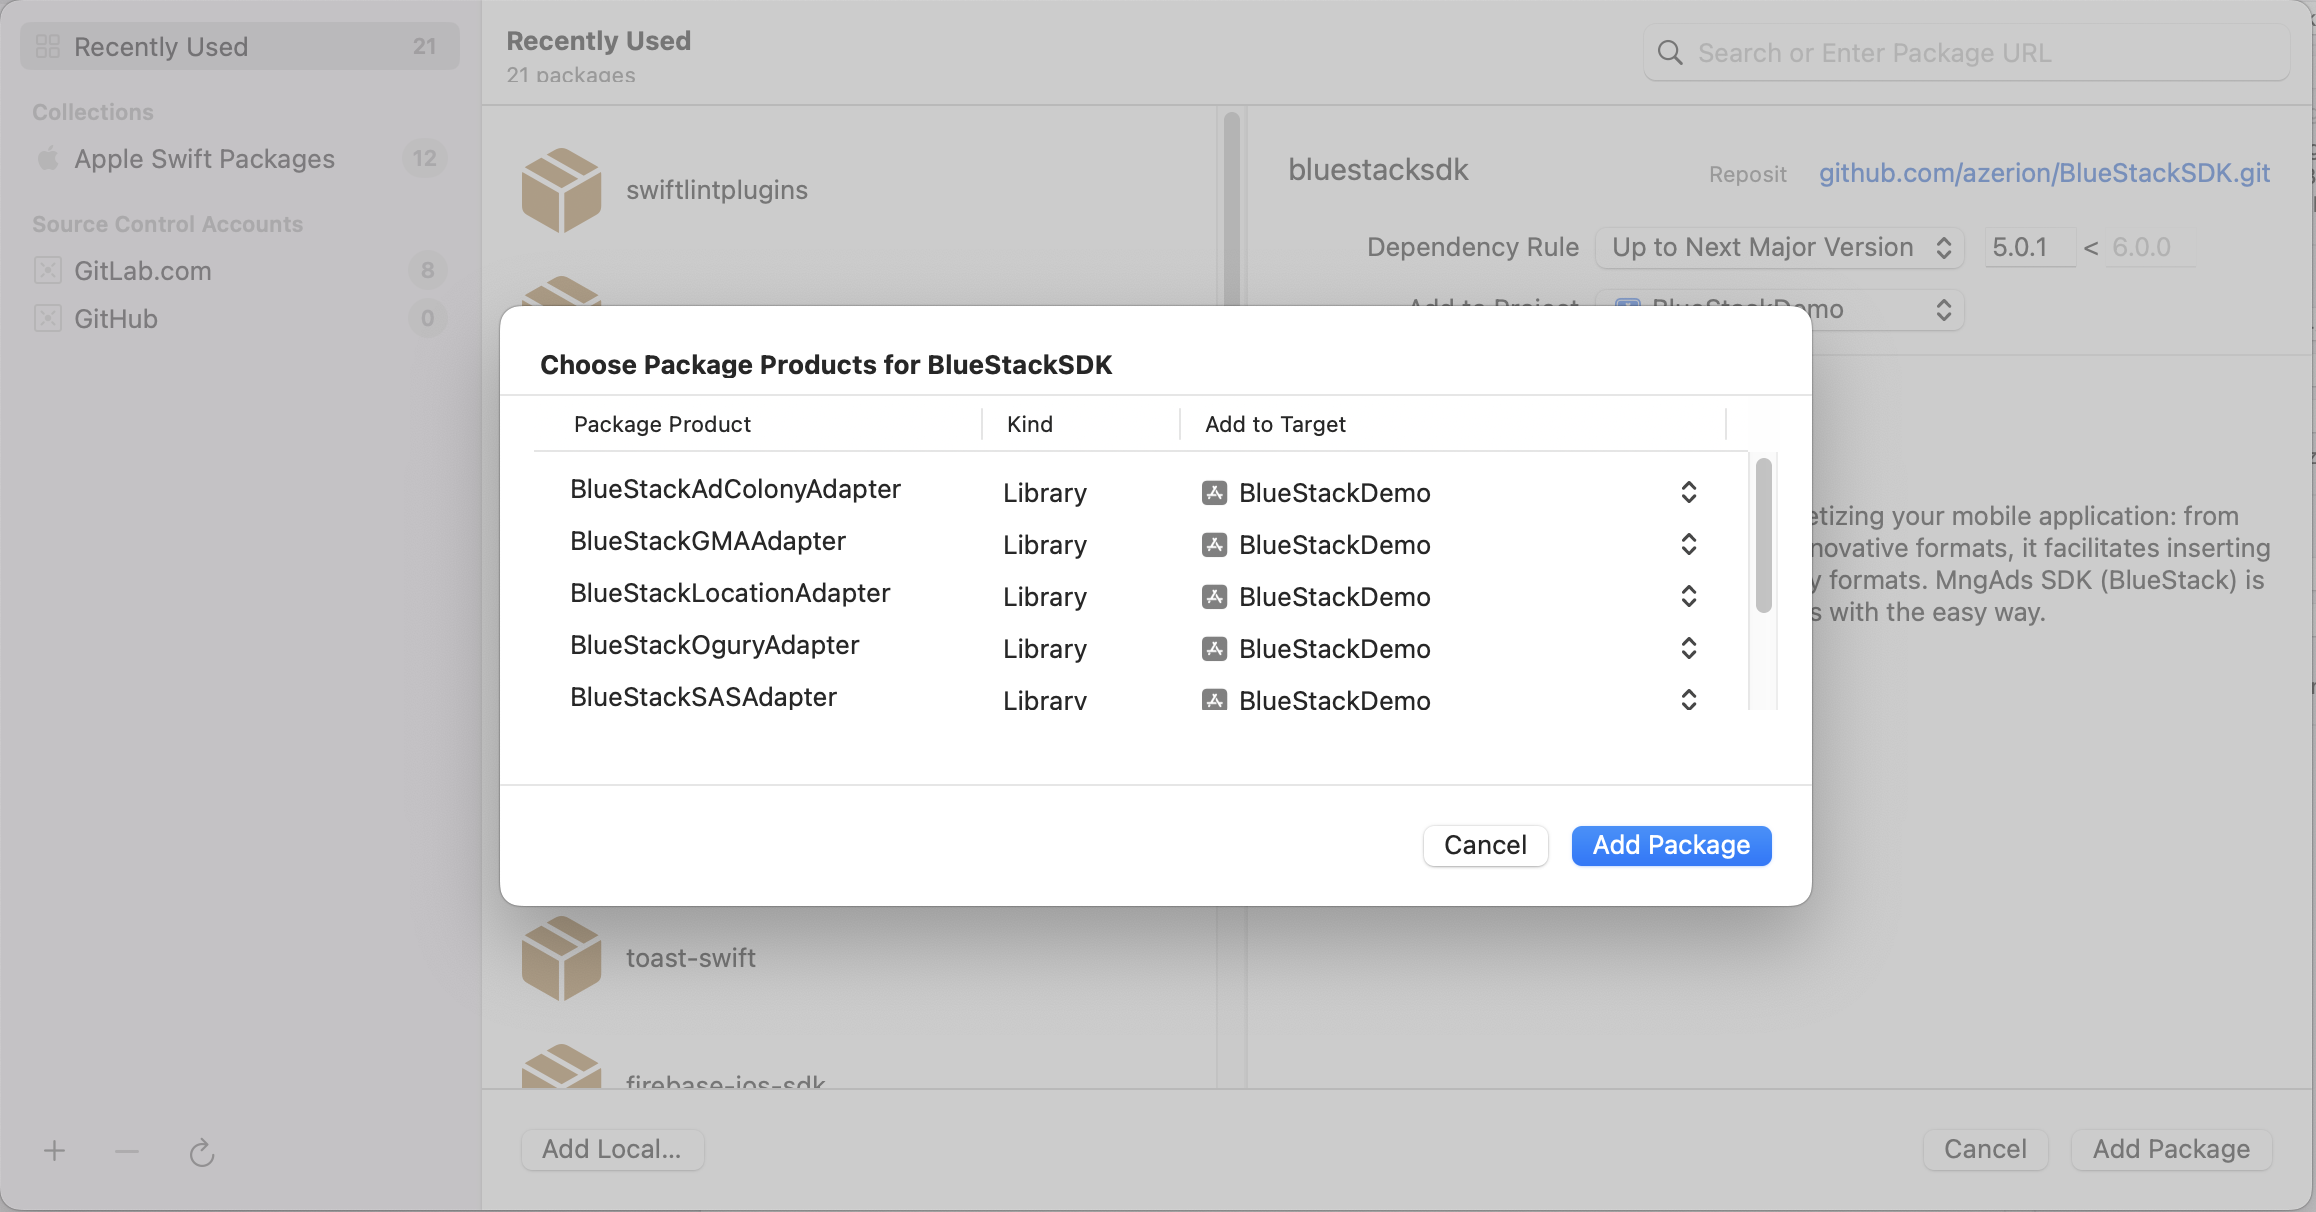This screenshot has width=2316, height=1212.
Task: Click the search magnifier icon
Action: 1669,52
